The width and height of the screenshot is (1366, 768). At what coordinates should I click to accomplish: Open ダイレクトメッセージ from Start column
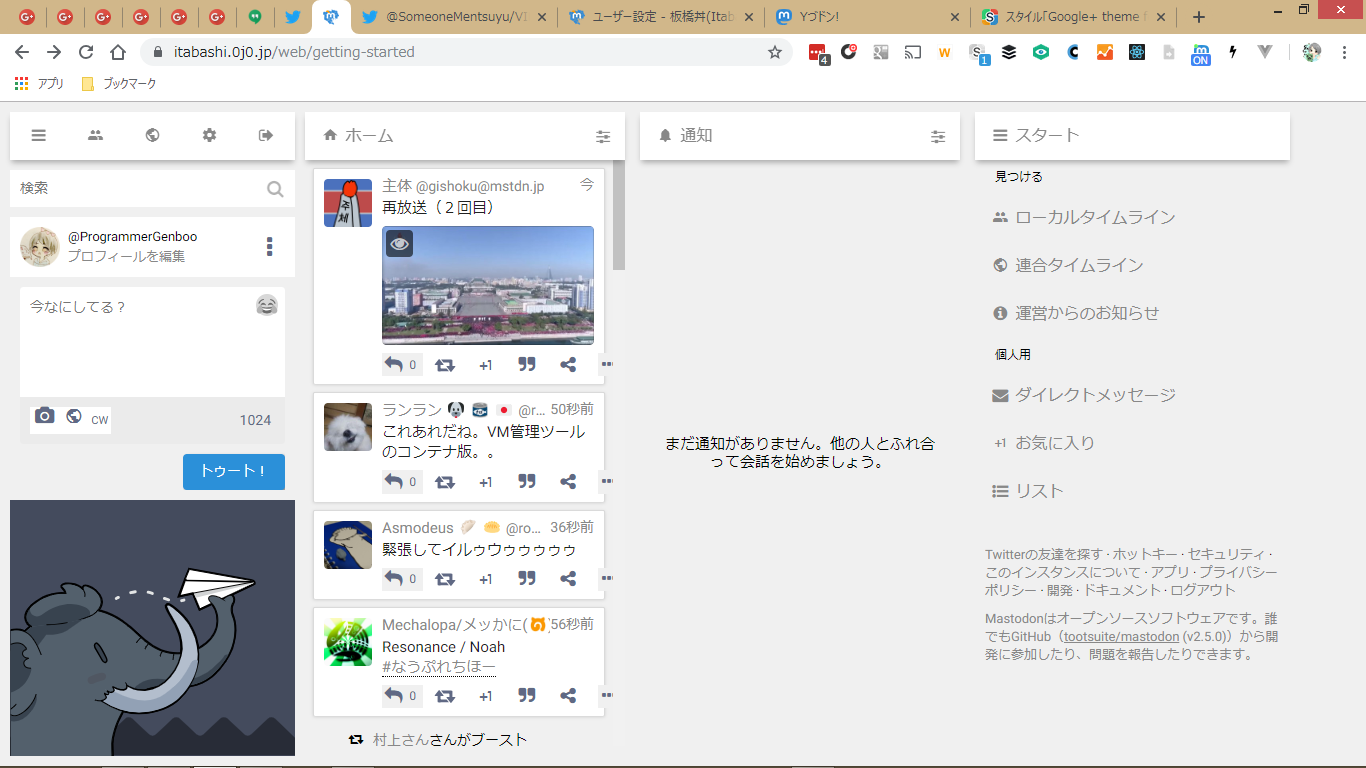(1094, 395)
